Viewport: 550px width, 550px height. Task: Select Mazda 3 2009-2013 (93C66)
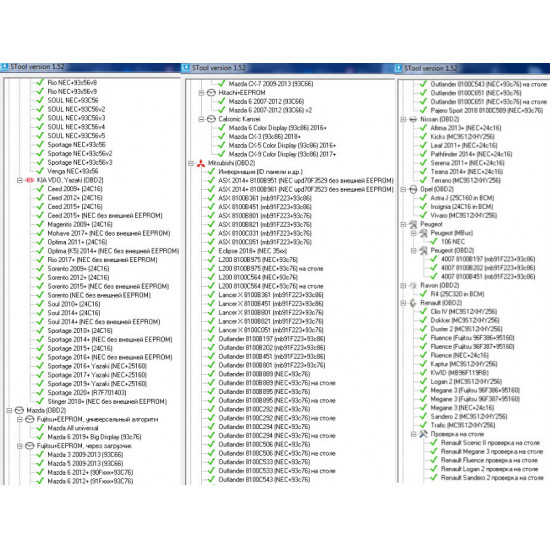tap(86, 455)
